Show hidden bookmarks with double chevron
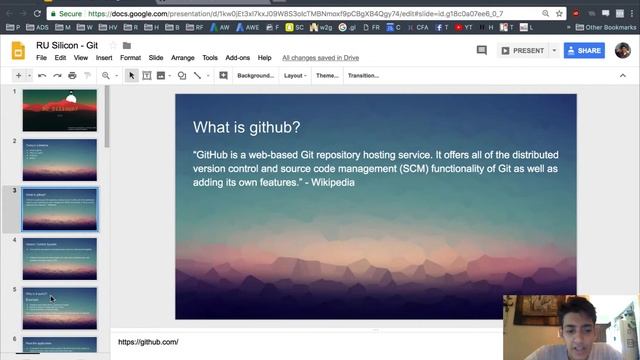The height and width of the screenshot is (360, 640). (568, 27)
